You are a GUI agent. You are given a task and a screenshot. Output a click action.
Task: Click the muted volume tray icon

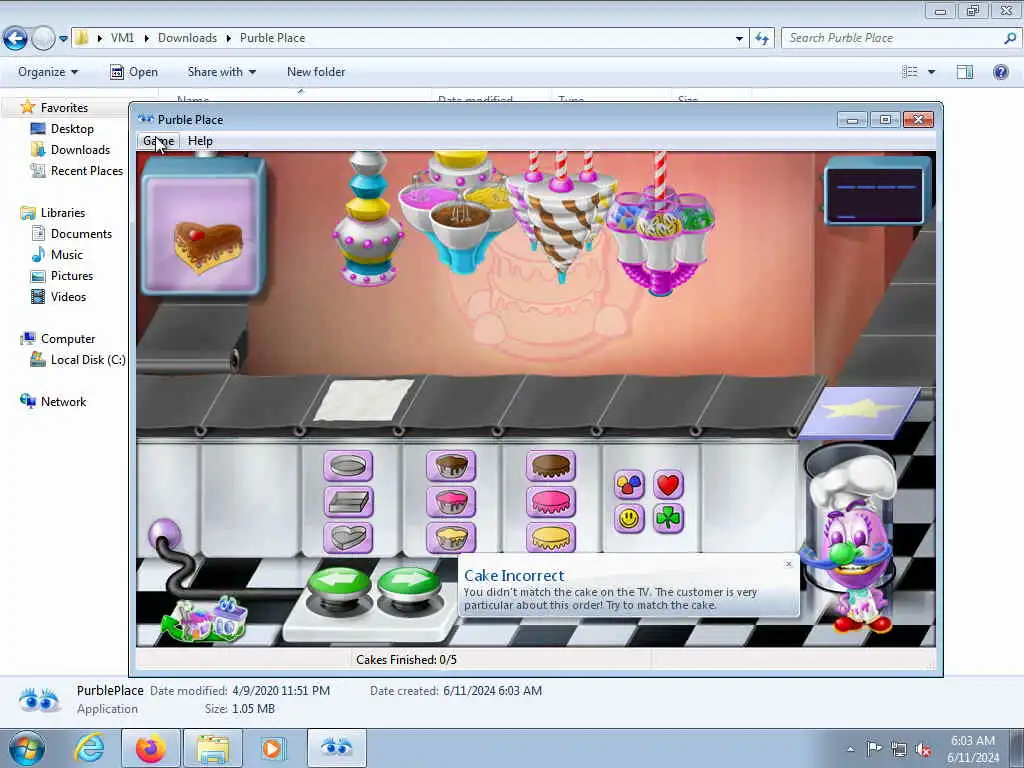coord(923,749)
